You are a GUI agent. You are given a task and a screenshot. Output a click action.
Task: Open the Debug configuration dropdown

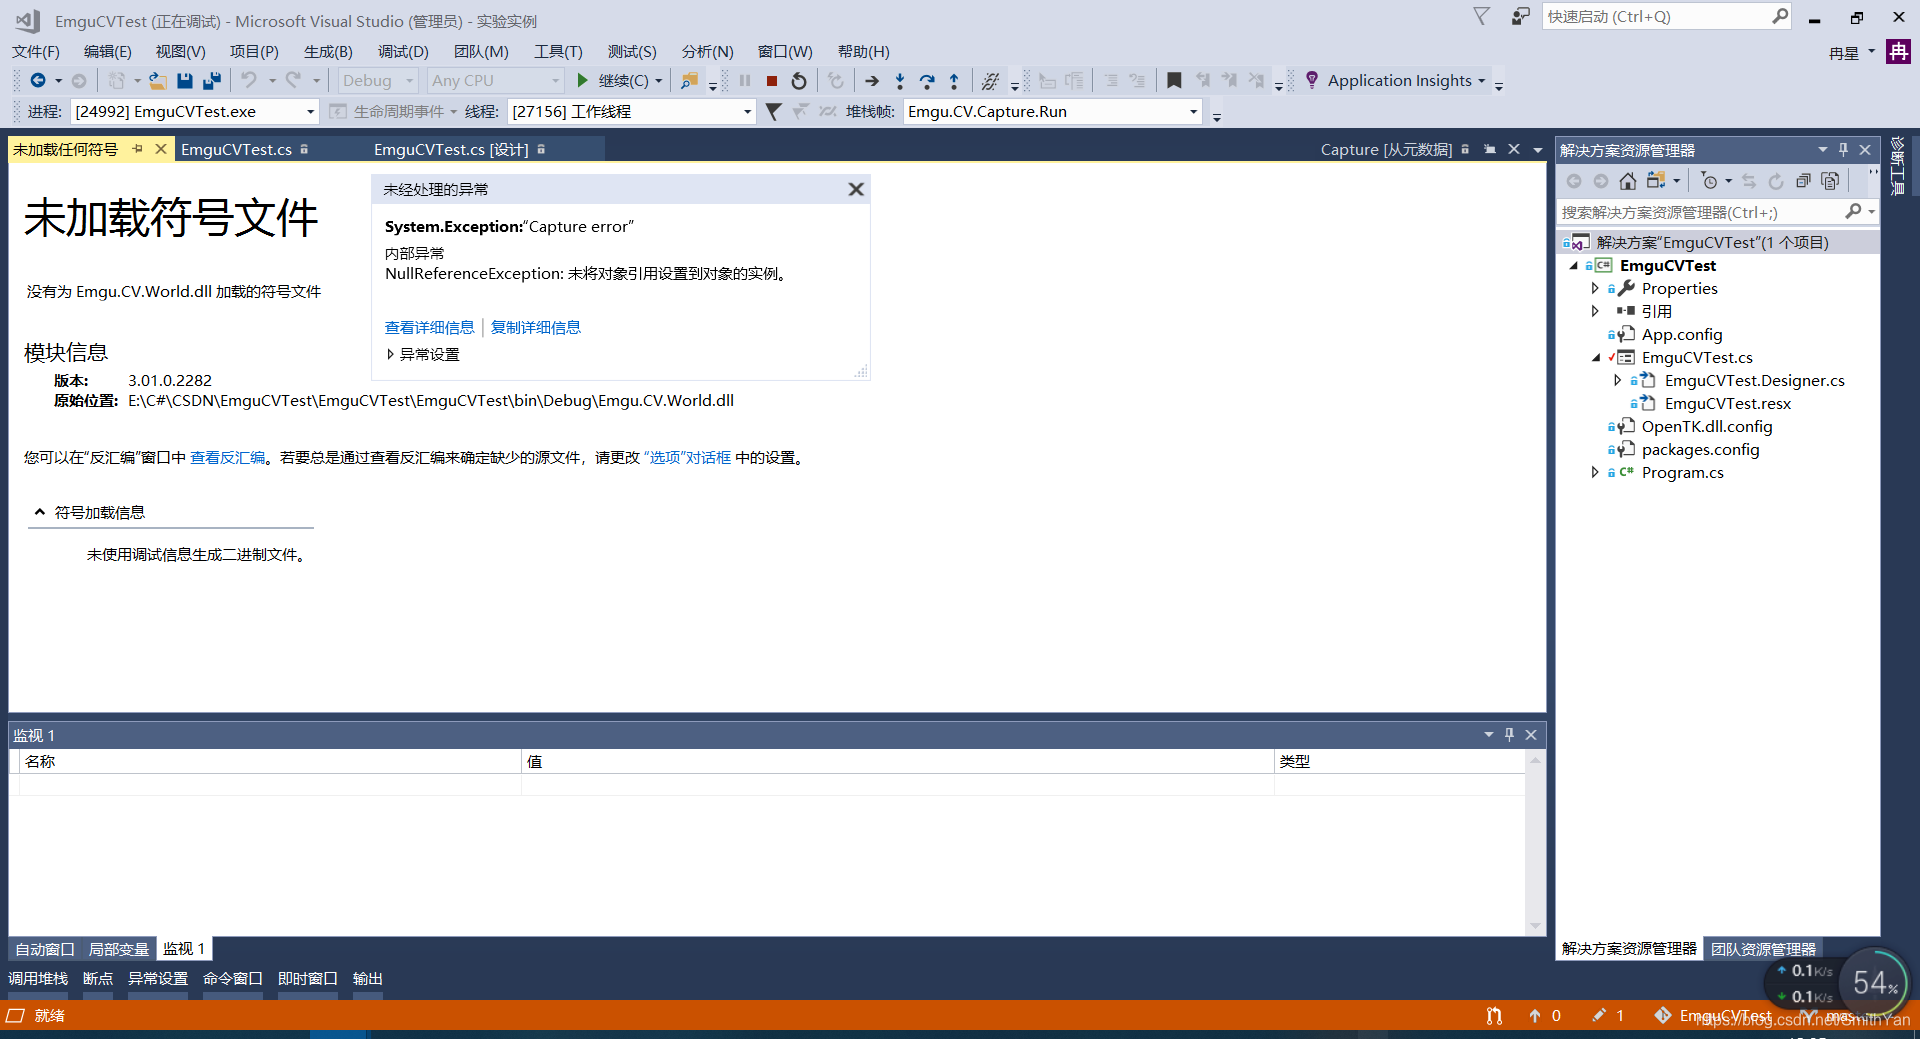click(x=378, y=80)
